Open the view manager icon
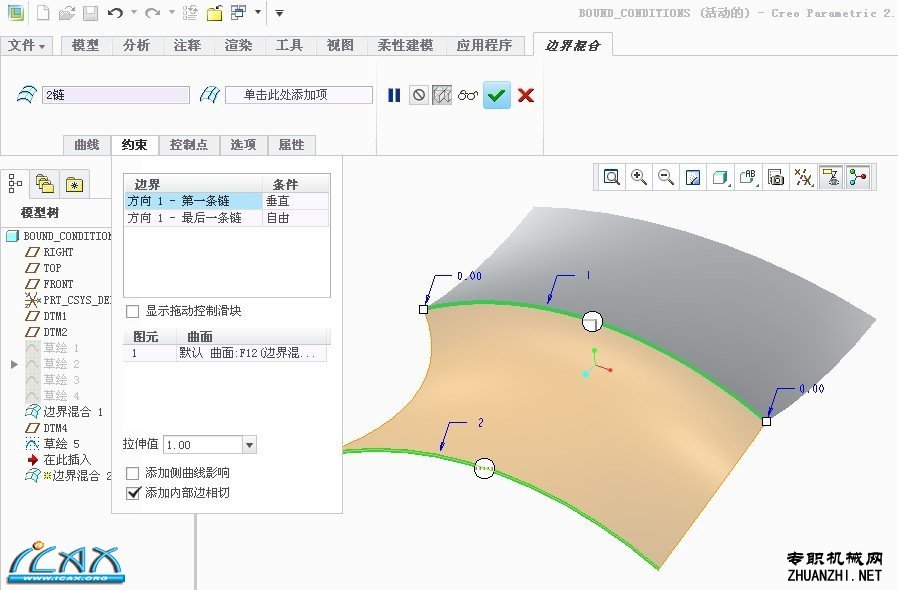The image size is (898, 590). [x=776, y=177]
